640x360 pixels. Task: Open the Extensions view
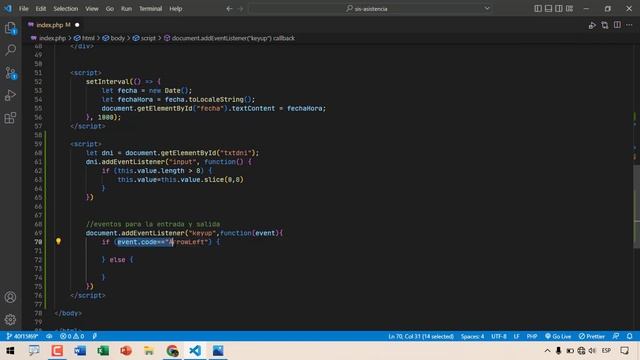coord(11,118)
